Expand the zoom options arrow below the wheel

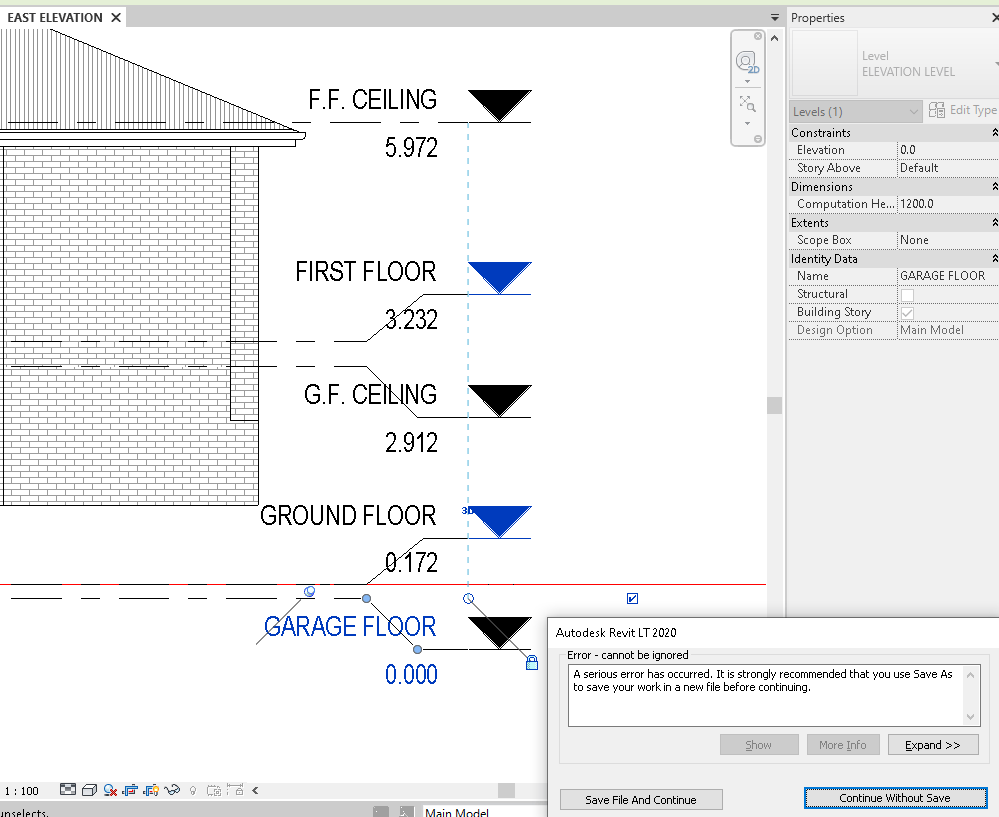tap(747, 123)
